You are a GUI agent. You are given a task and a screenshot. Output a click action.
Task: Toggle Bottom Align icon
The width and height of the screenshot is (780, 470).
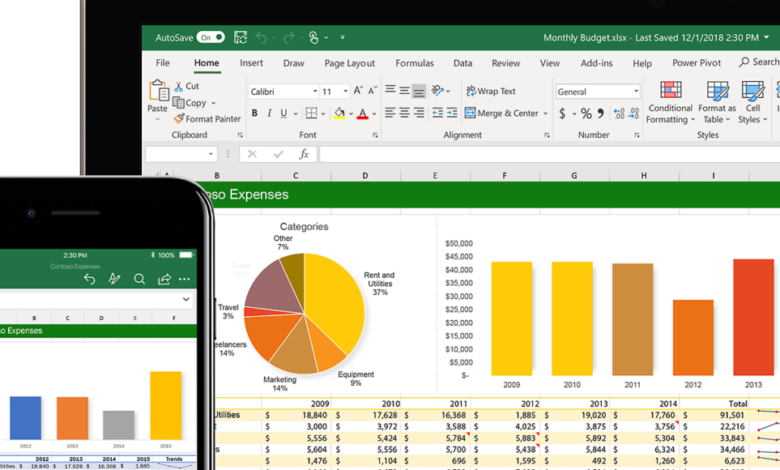(x=419, y=91)
